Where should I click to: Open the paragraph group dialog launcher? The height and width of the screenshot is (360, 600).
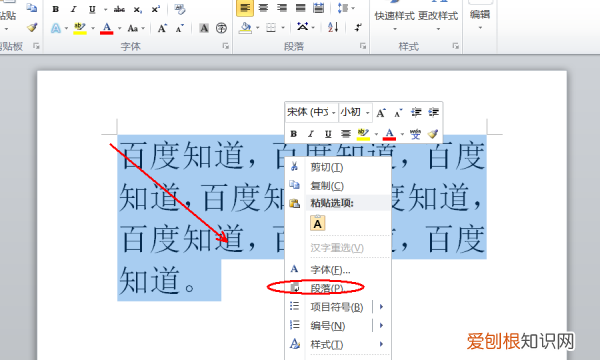(363, 46)
